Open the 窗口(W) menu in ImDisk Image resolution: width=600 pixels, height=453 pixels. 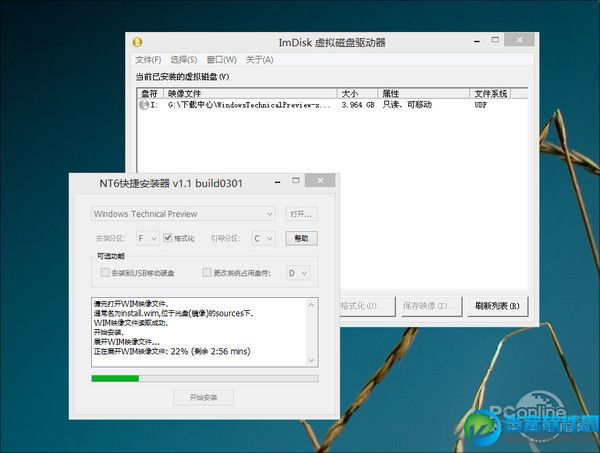pyautogui.click(x=221, y=60)
